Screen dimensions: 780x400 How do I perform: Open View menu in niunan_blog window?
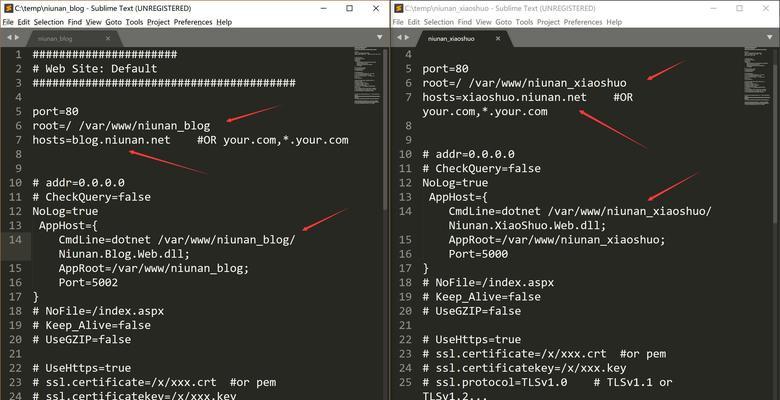(x=94, y=22)
